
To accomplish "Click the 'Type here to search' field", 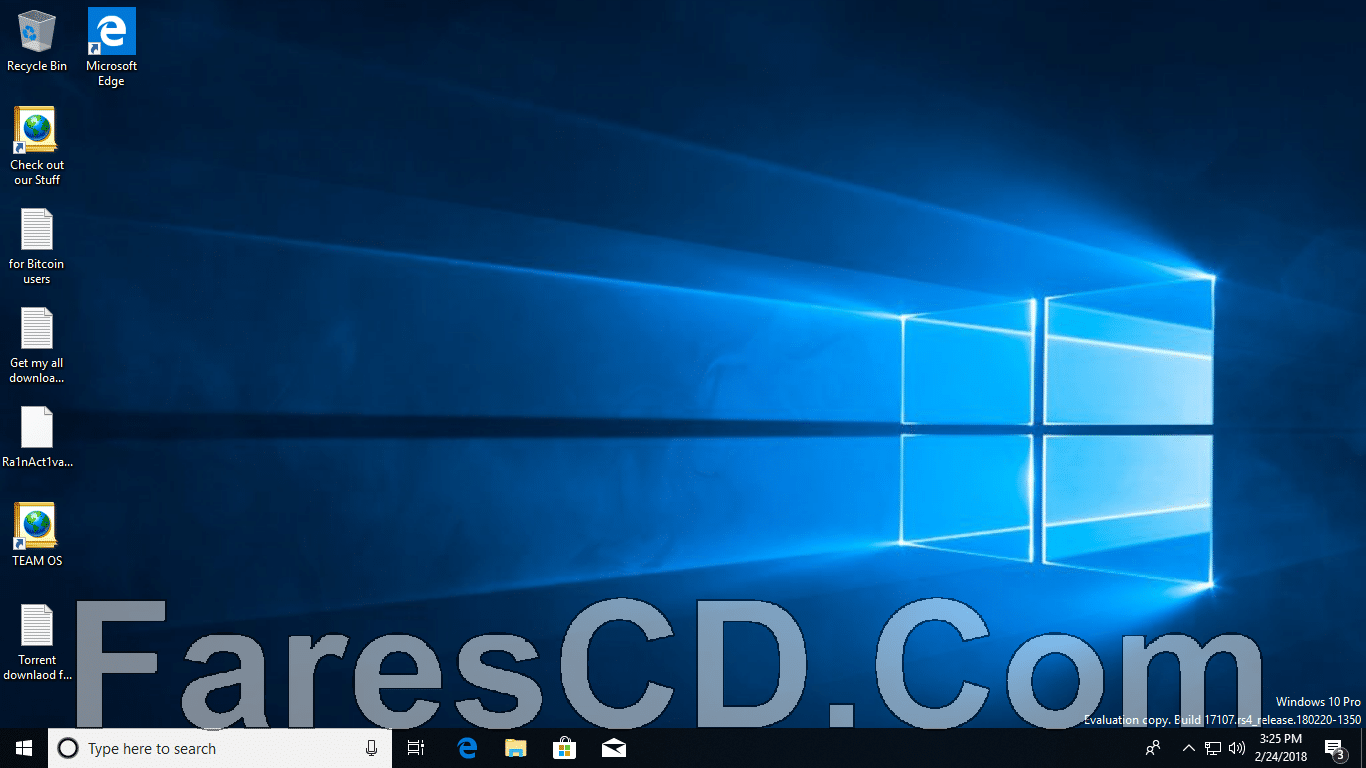I will [220, 748].
